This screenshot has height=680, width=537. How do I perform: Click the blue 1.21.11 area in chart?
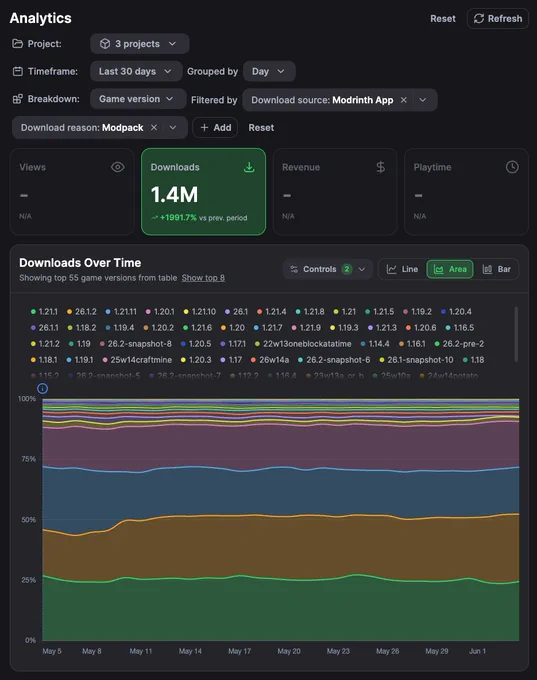click(x=281, y=492)
